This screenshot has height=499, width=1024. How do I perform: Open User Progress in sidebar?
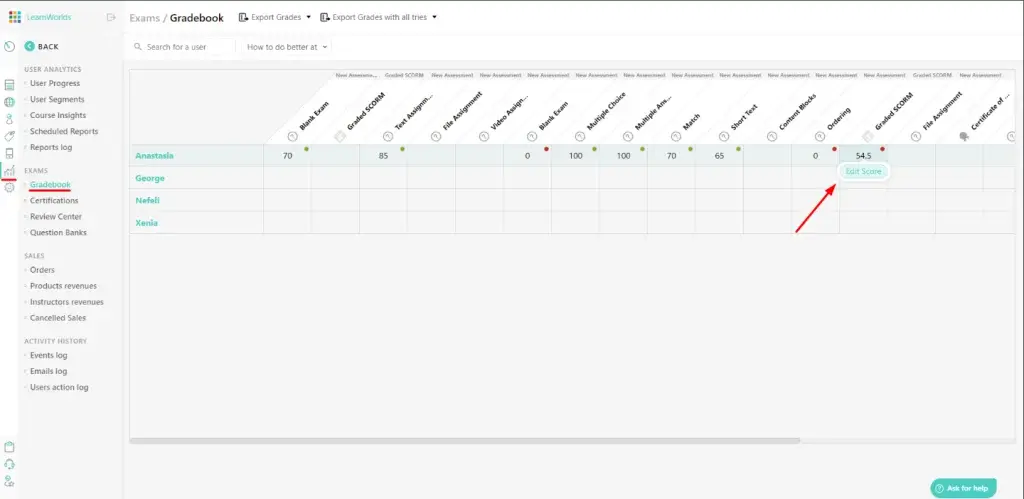[55, 84]
